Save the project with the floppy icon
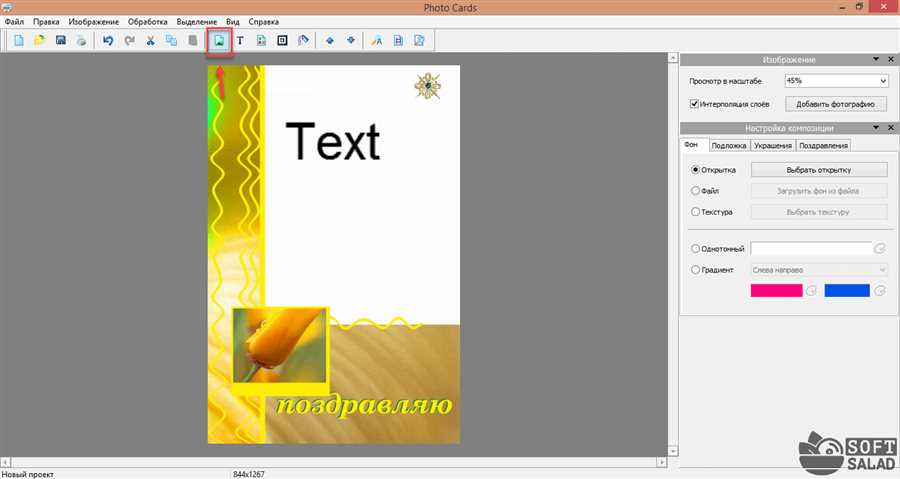The height and width of the screenshot is (479, 900). point(61,41)
